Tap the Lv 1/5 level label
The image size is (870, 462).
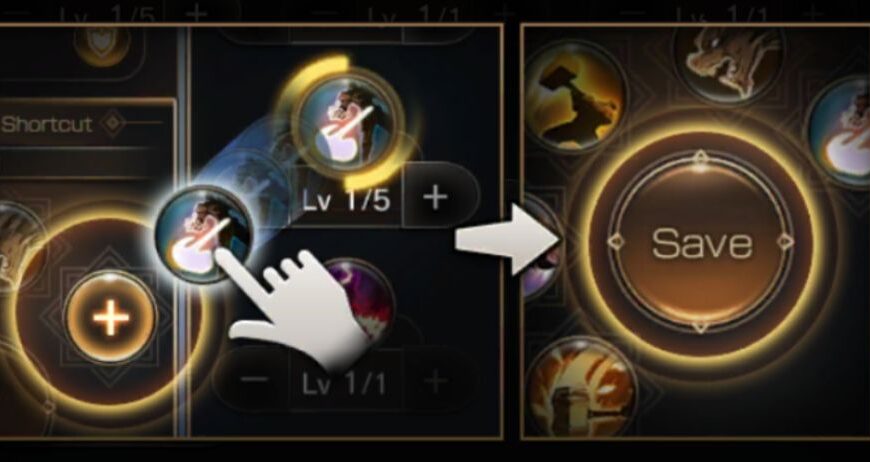tap(347, 199)
